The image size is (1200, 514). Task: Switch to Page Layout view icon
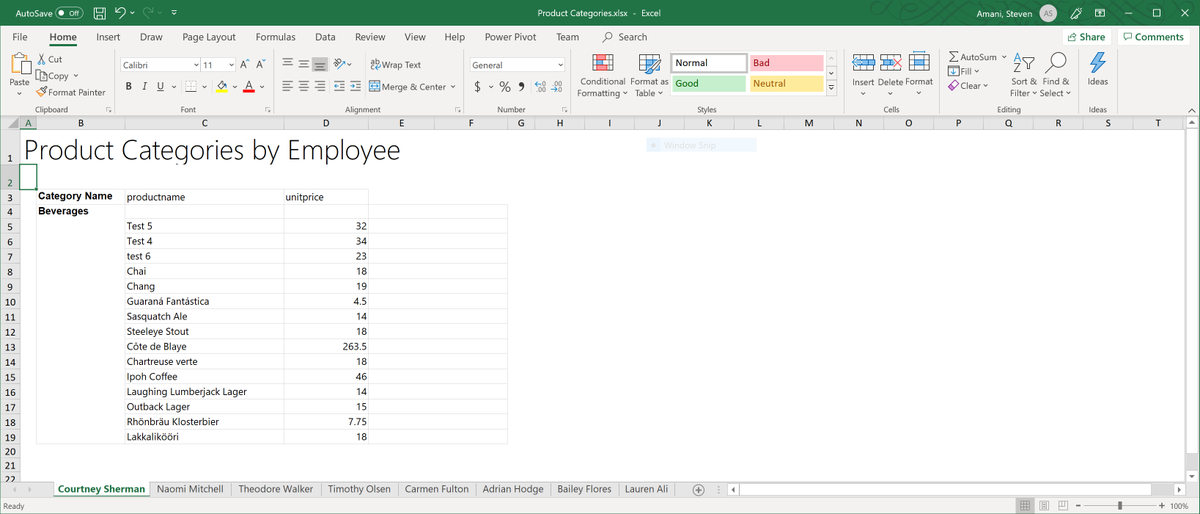(x=1042, y=505)
